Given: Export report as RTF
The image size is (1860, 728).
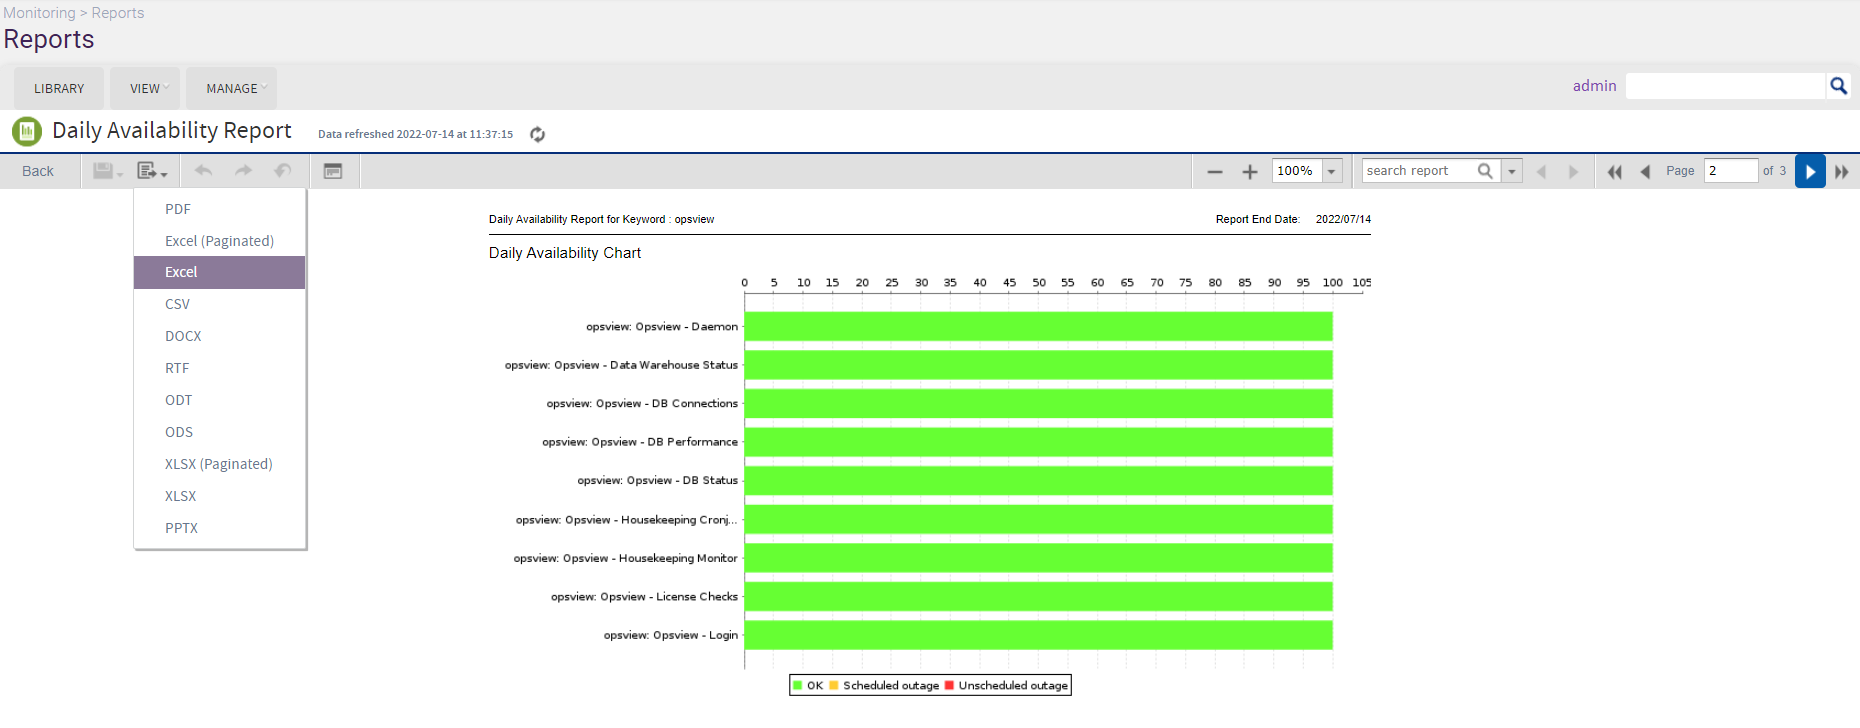Looking at the screenshot, I should pyautogui.click(x=220, y=368).
